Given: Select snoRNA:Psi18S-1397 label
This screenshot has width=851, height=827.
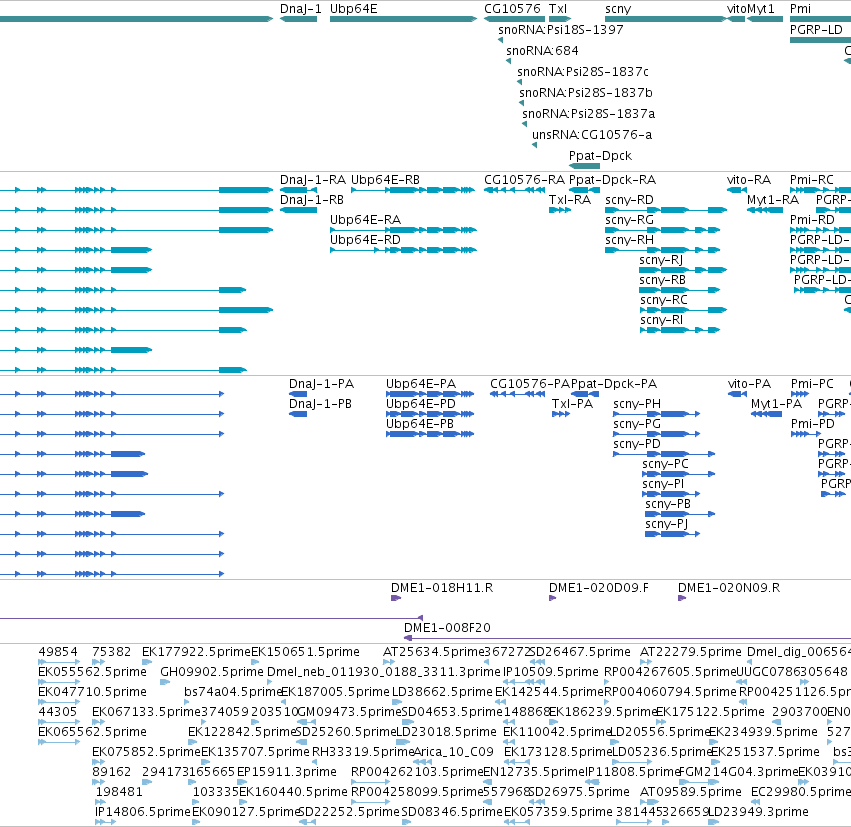Looking at the screenshot, I should coord(561,30).
